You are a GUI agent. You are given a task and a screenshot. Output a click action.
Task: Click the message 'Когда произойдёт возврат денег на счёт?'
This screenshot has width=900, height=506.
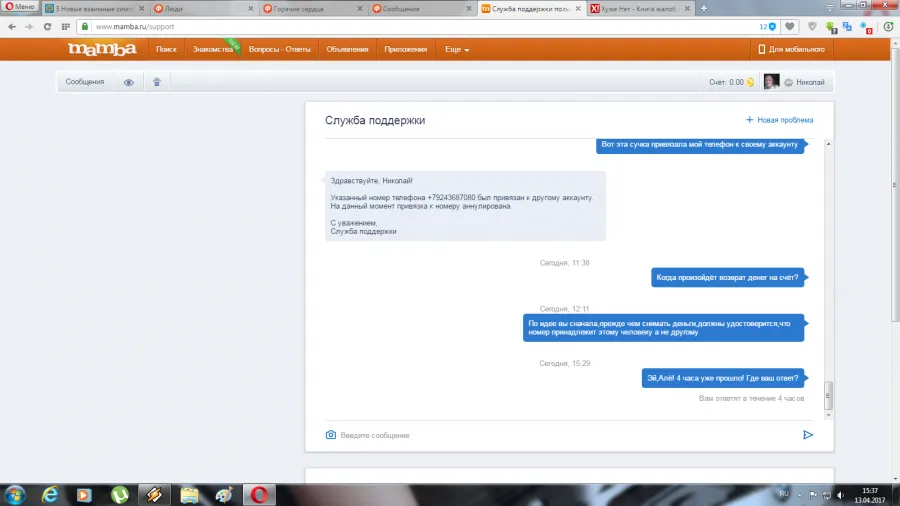(727, 278)
